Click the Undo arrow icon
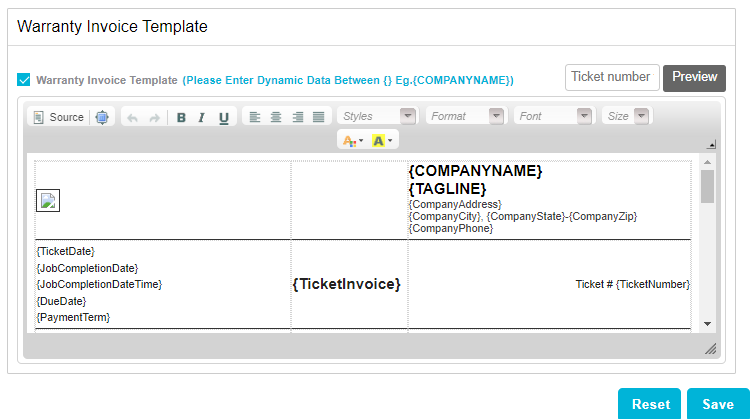The height and width of the screenshot is (419, 751). pyautogui.click(x=132, y=117)
